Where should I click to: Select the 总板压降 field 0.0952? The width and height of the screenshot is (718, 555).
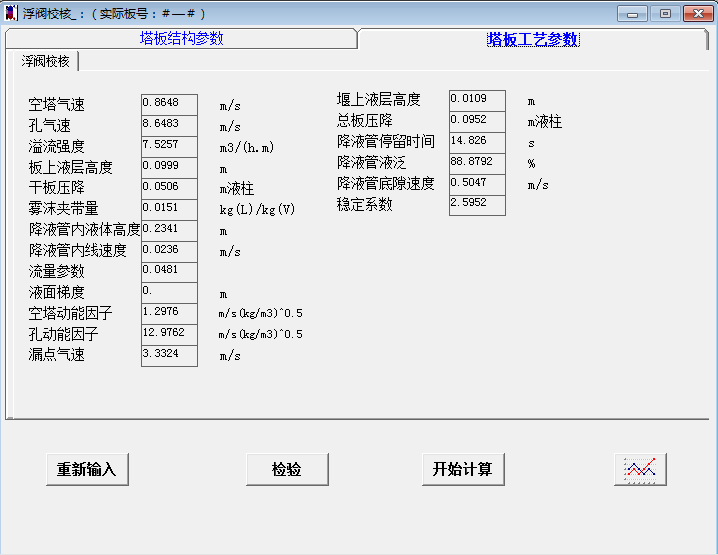click(477, 121)
